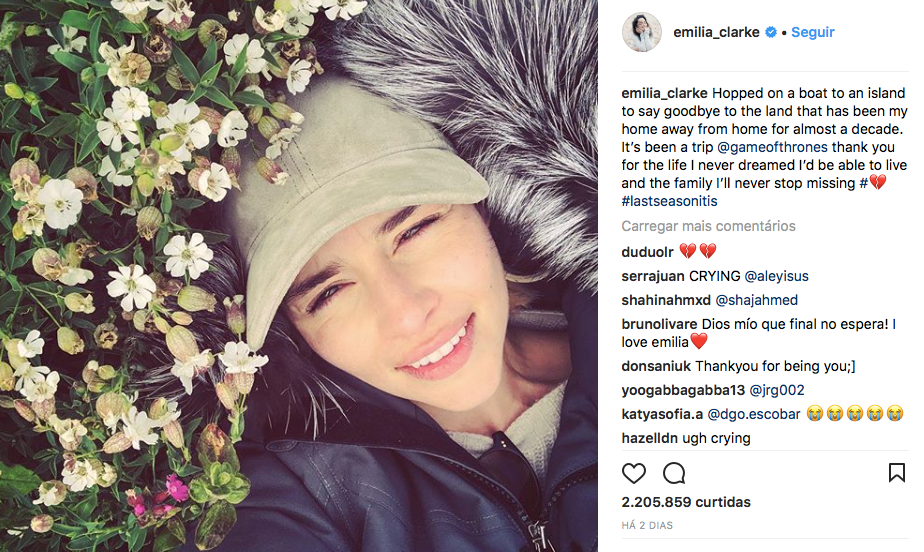The image size is (924, 552).
Task: Click the HÁ 2 DIAS timestamp
Action: click(647, 525)
